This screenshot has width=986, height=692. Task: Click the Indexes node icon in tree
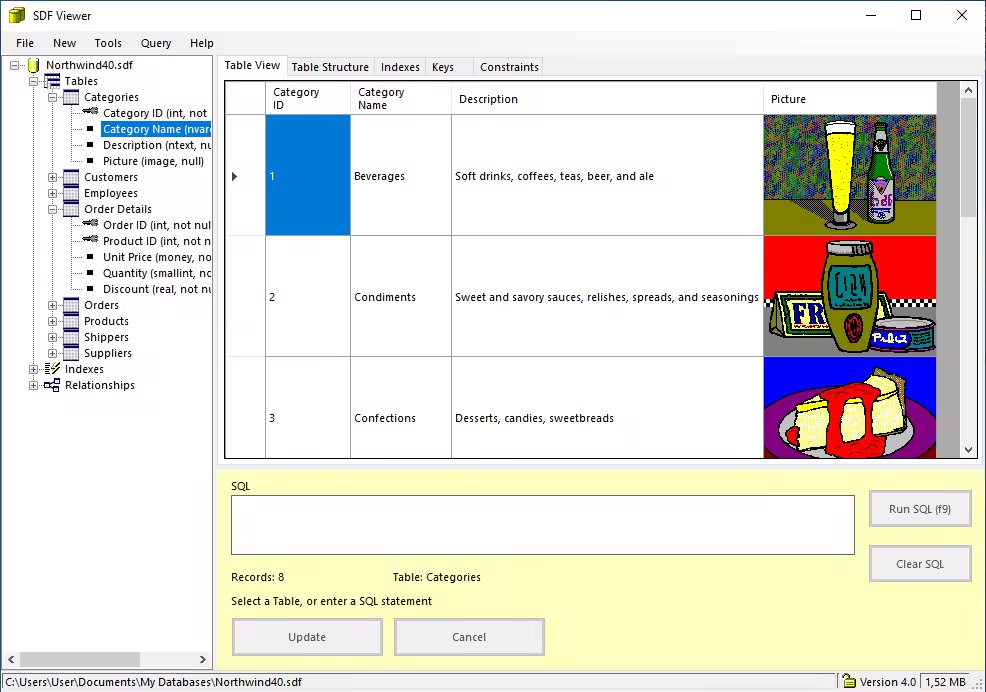52,369
